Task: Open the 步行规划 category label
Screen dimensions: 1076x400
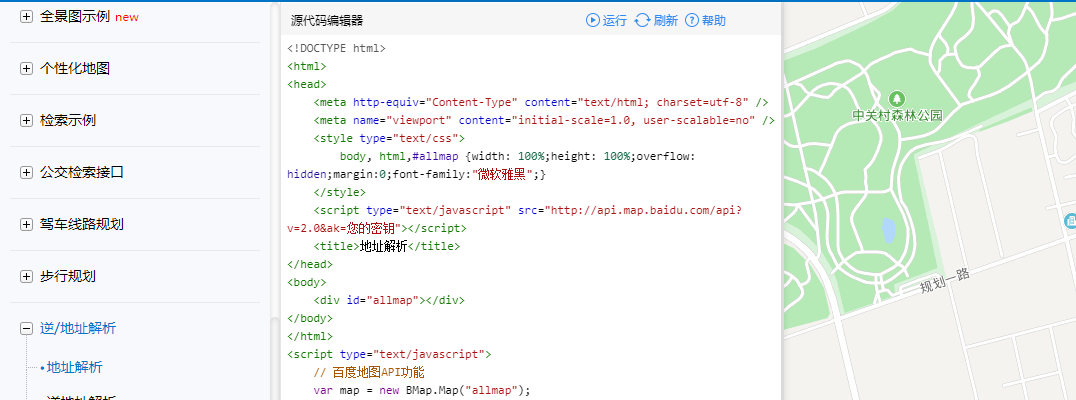Action: point(68,277)
